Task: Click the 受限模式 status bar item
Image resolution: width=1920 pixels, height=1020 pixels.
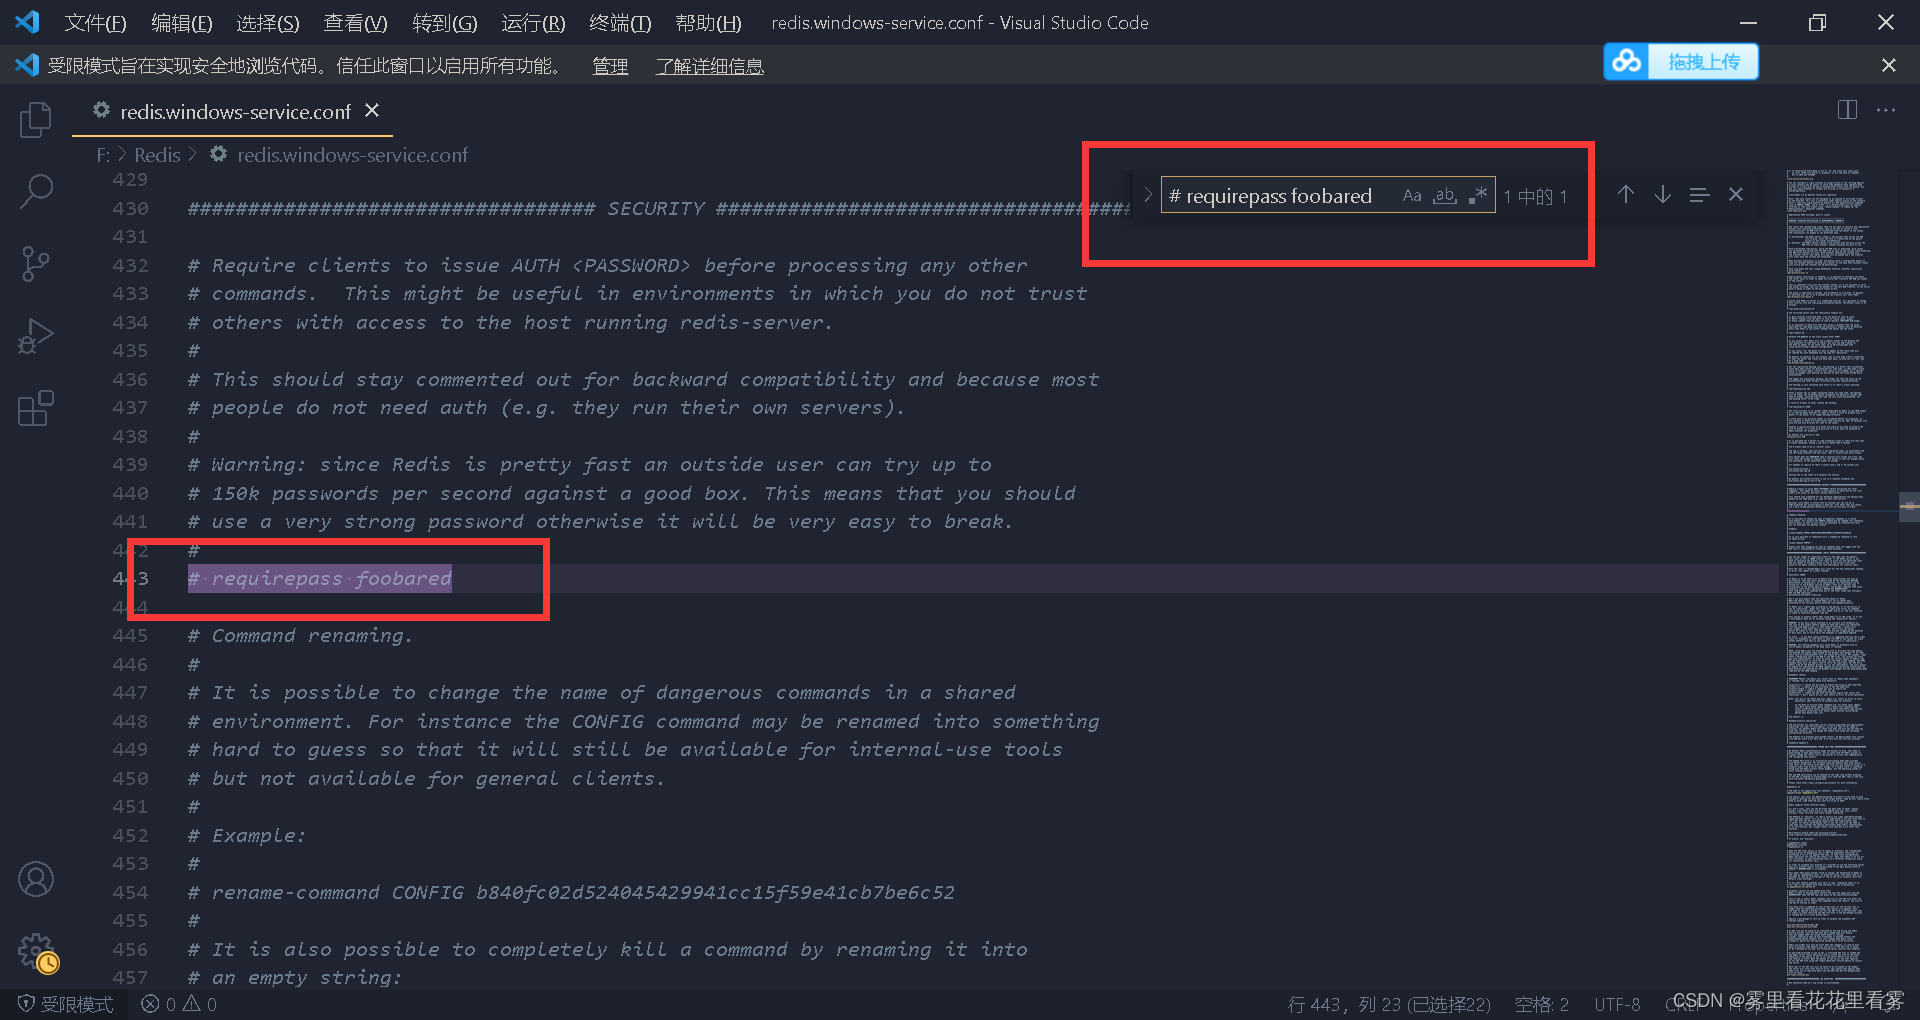Action: point(65,1004)
